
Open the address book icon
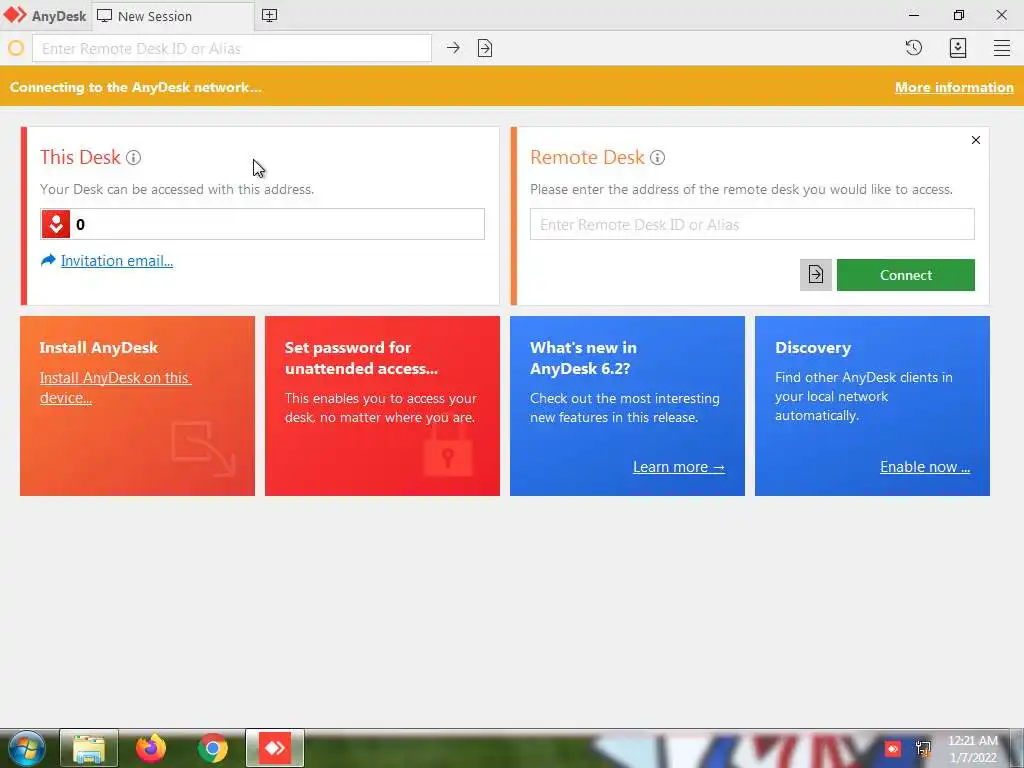pos(957,48)
